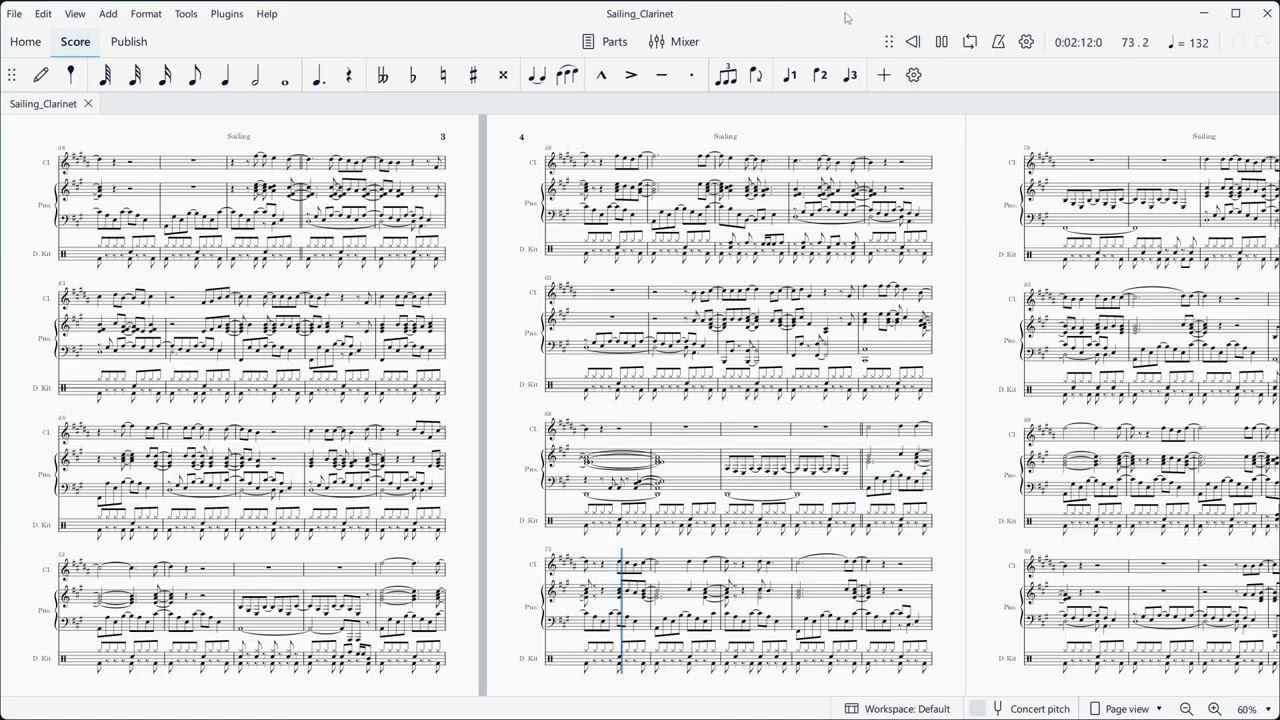Toggle the rest input icon
The width and height of the screenshot is (1280, 720).
point(349,75)
